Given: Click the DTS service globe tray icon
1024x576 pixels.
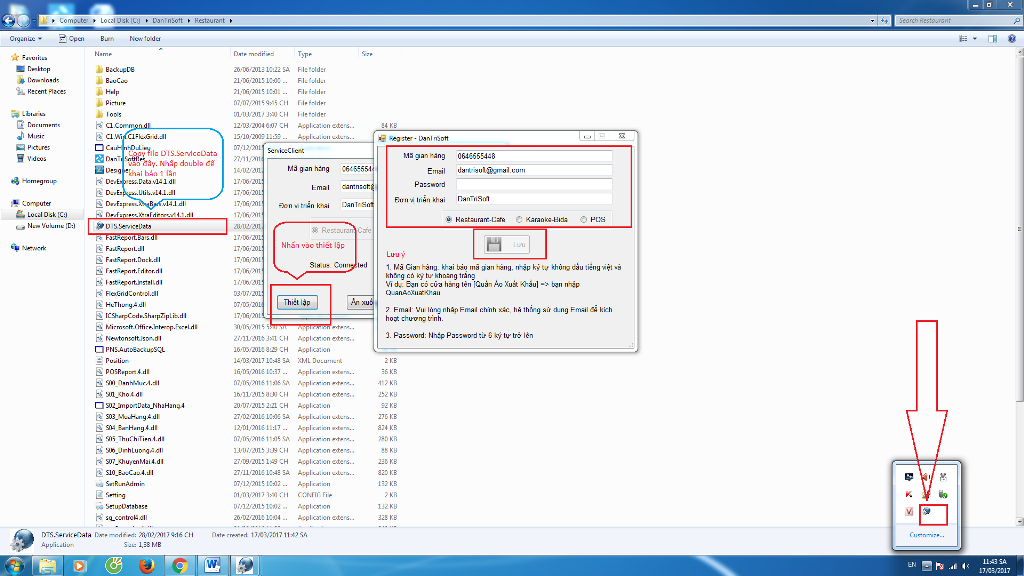Looking at the screenshot, I should (927, 512).
